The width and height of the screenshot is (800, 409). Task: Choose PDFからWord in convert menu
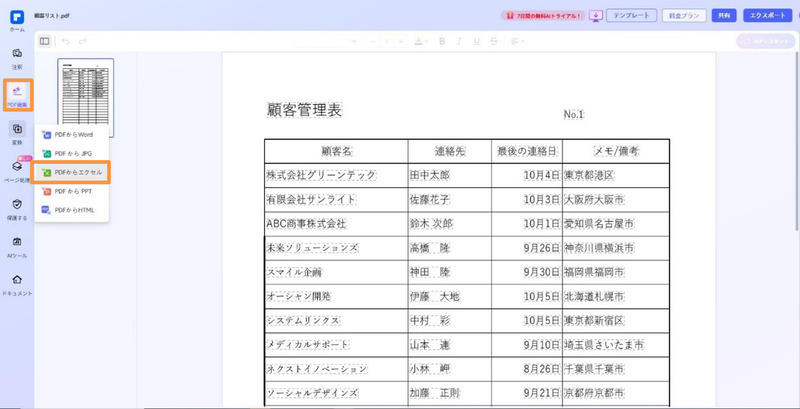[x=71, y=135]
